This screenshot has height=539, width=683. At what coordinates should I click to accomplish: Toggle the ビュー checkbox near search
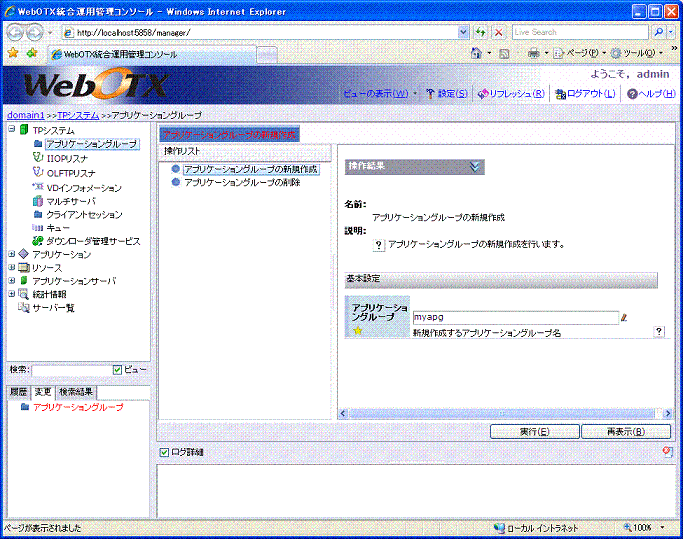(x=118, y=370)
